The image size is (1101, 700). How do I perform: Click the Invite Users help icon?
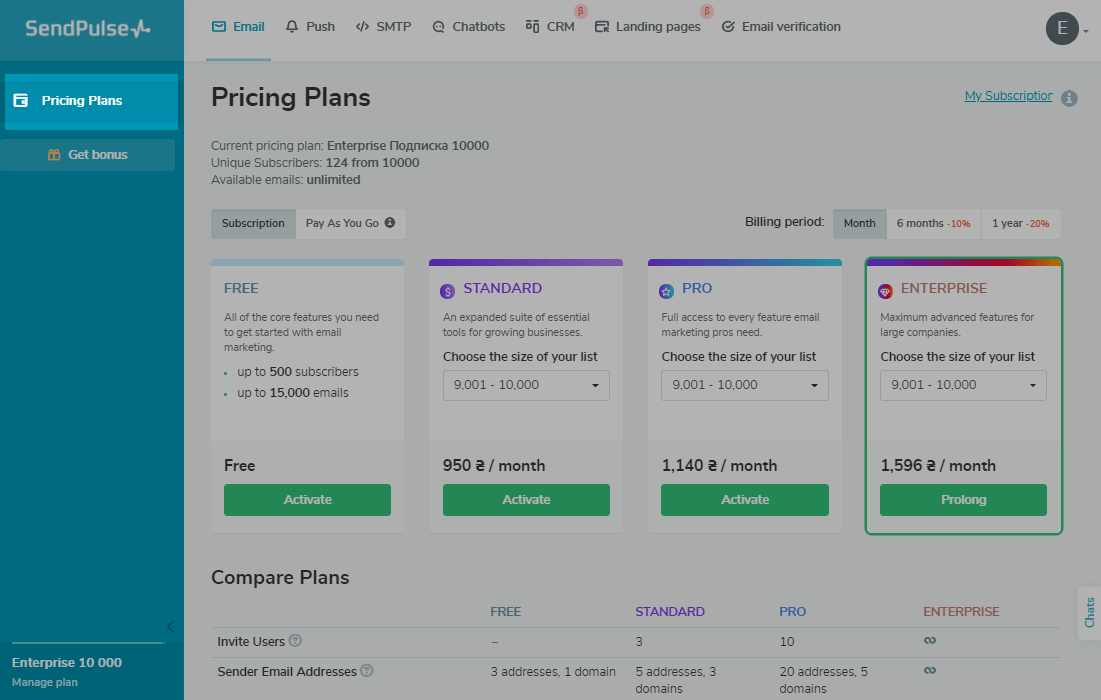pos(296,640)
